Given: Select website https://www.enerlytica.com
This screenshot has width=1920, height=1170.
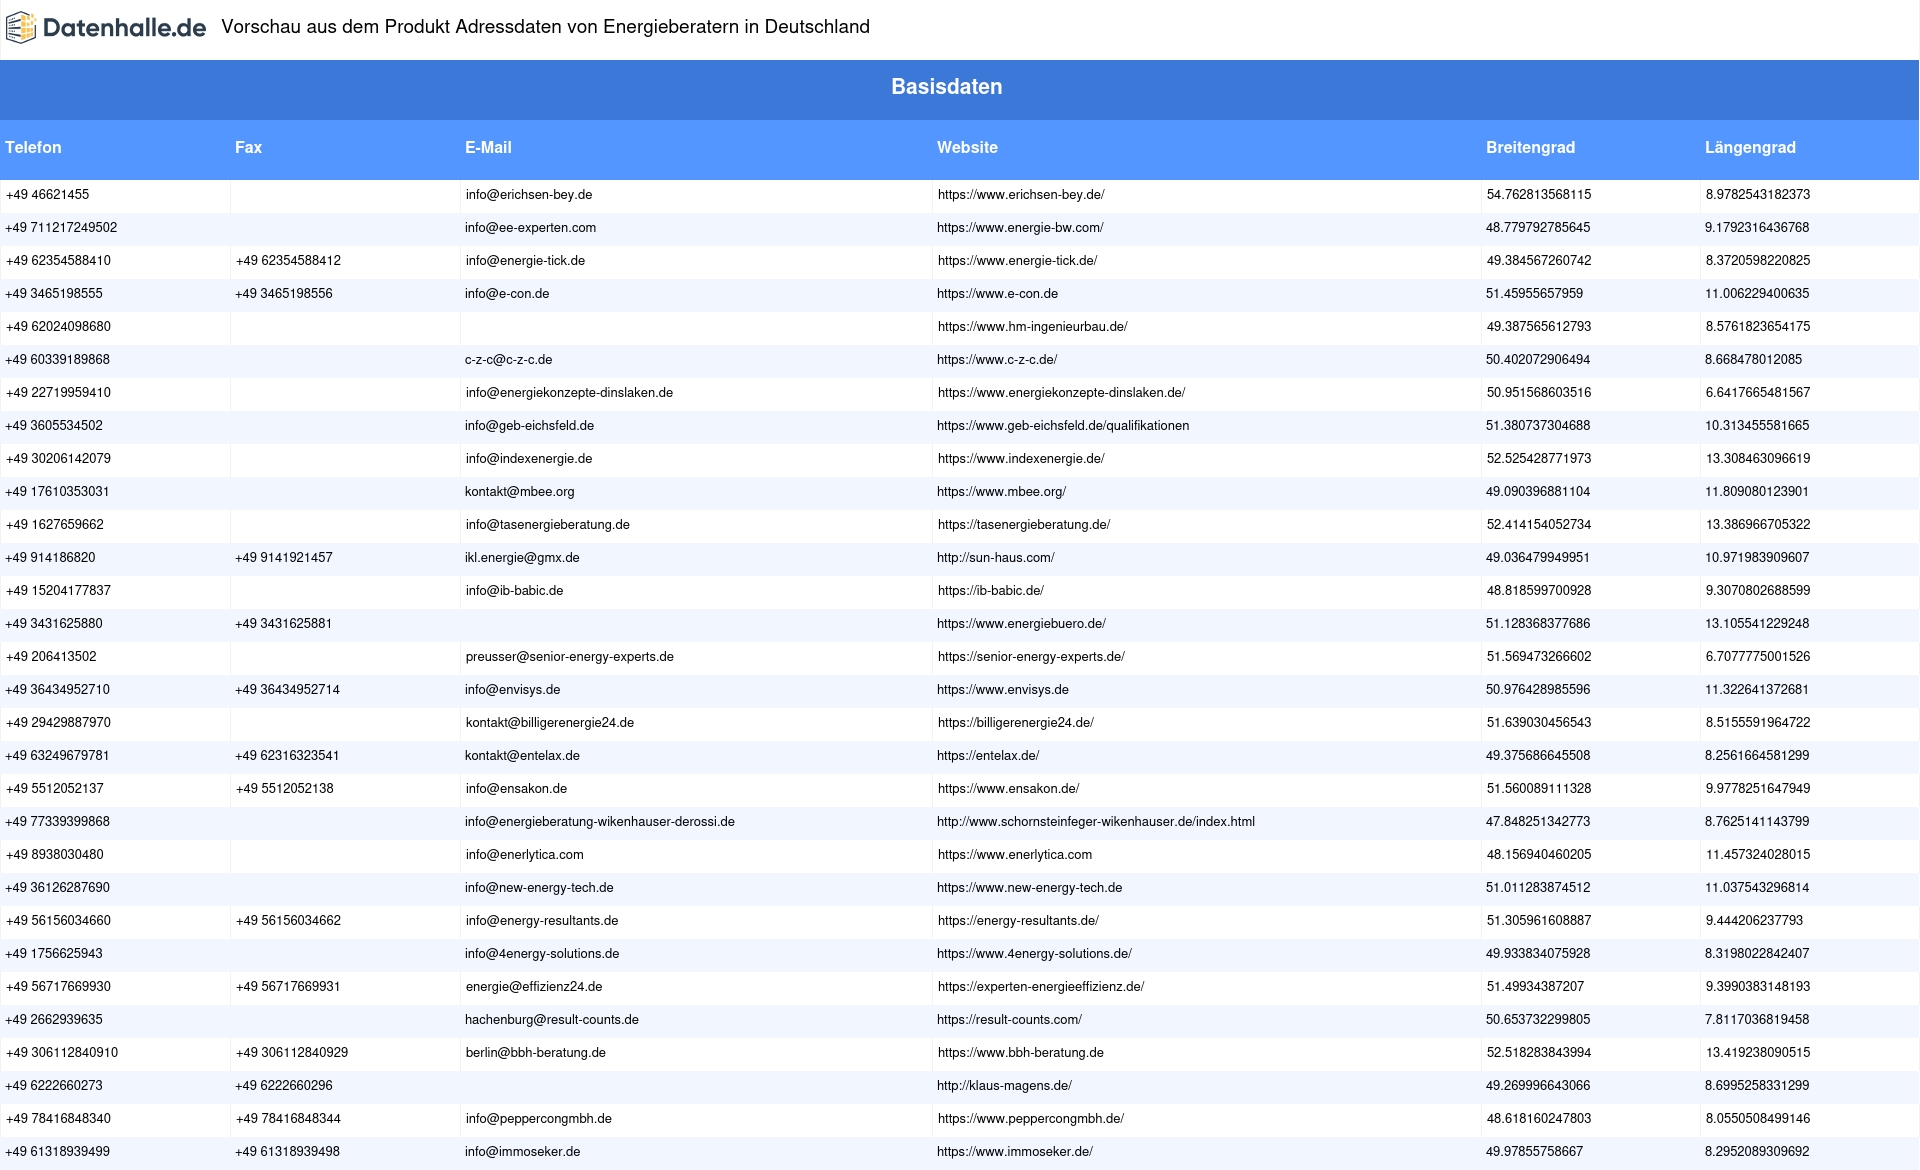Looking at the screenshot, I should [x=1015, y=855].
